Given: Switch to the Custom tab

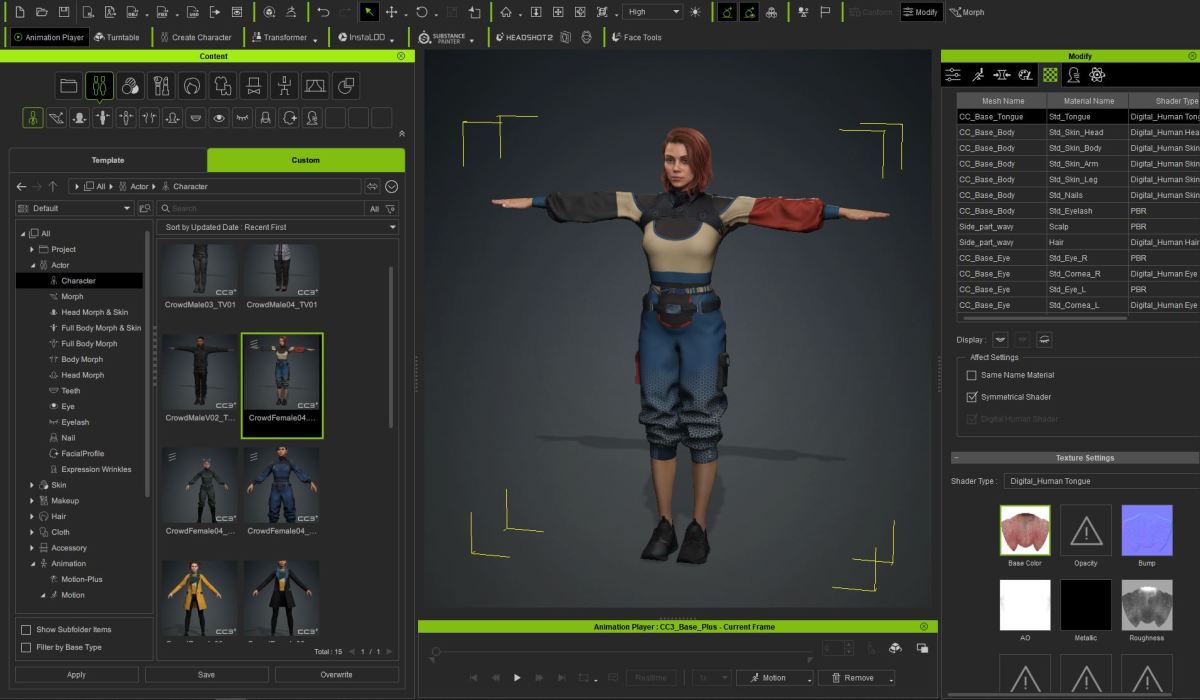Looking at the screenshot, I should pos(306,160).
